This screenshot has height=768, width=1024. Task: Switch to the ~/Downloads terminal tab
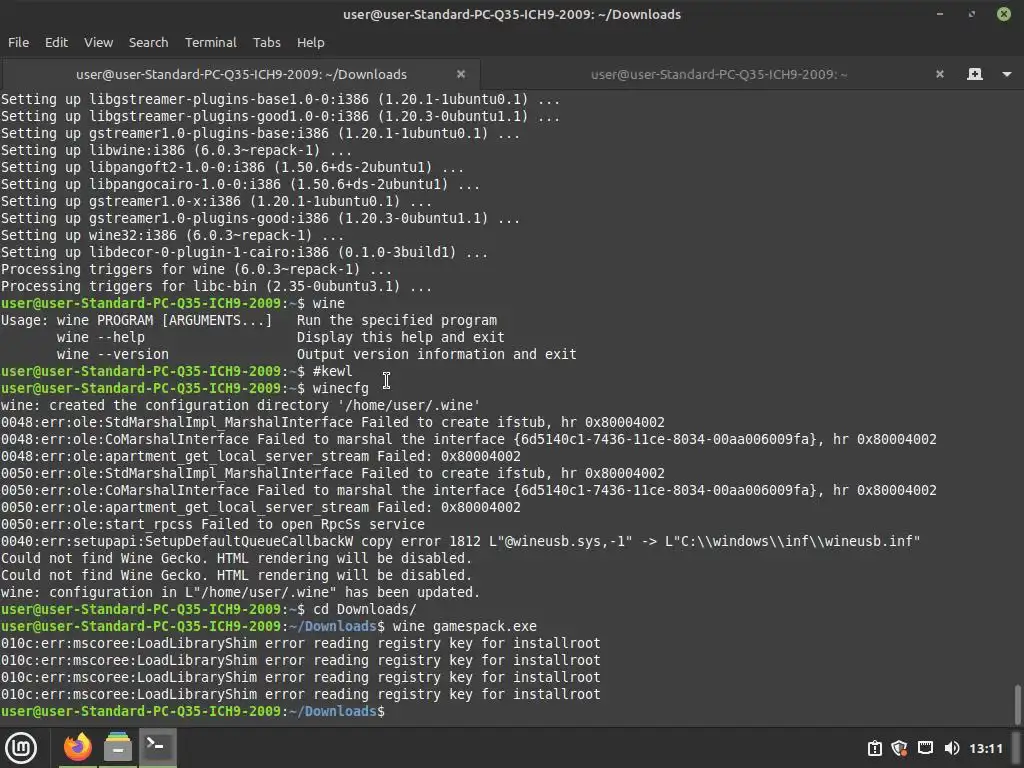click(x=241, y=74)
